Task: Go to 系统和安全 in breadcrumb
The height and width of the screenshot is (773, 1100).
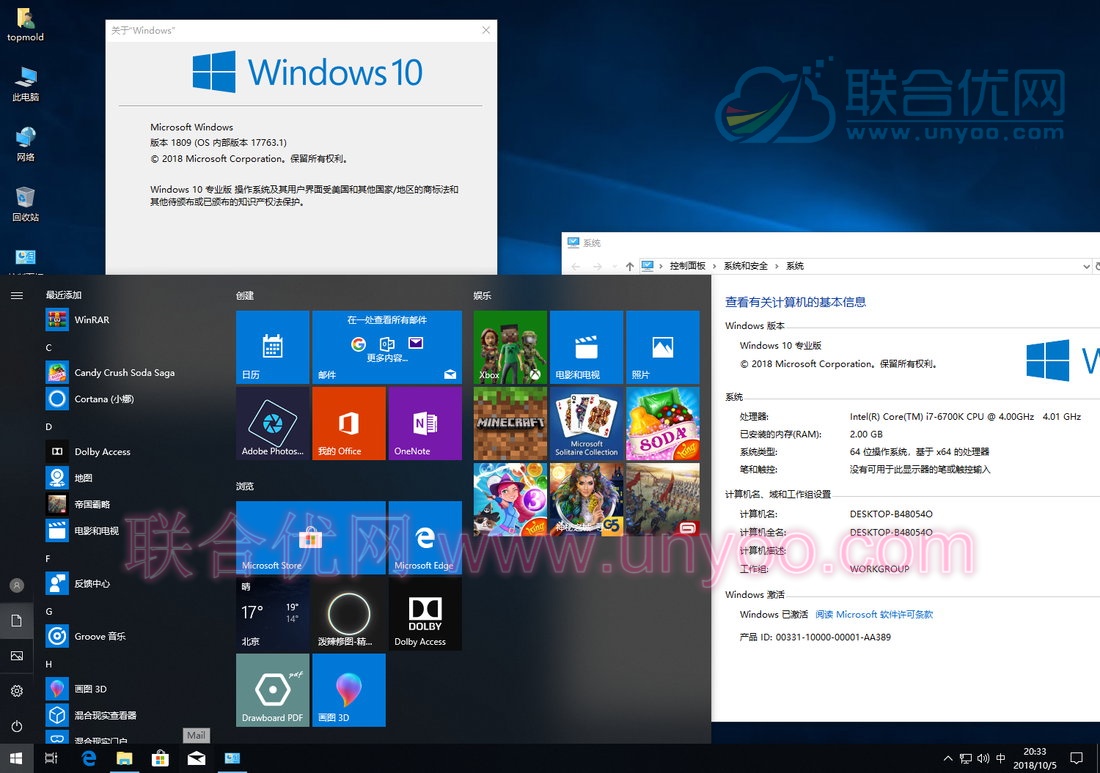Action: (745, 266)
